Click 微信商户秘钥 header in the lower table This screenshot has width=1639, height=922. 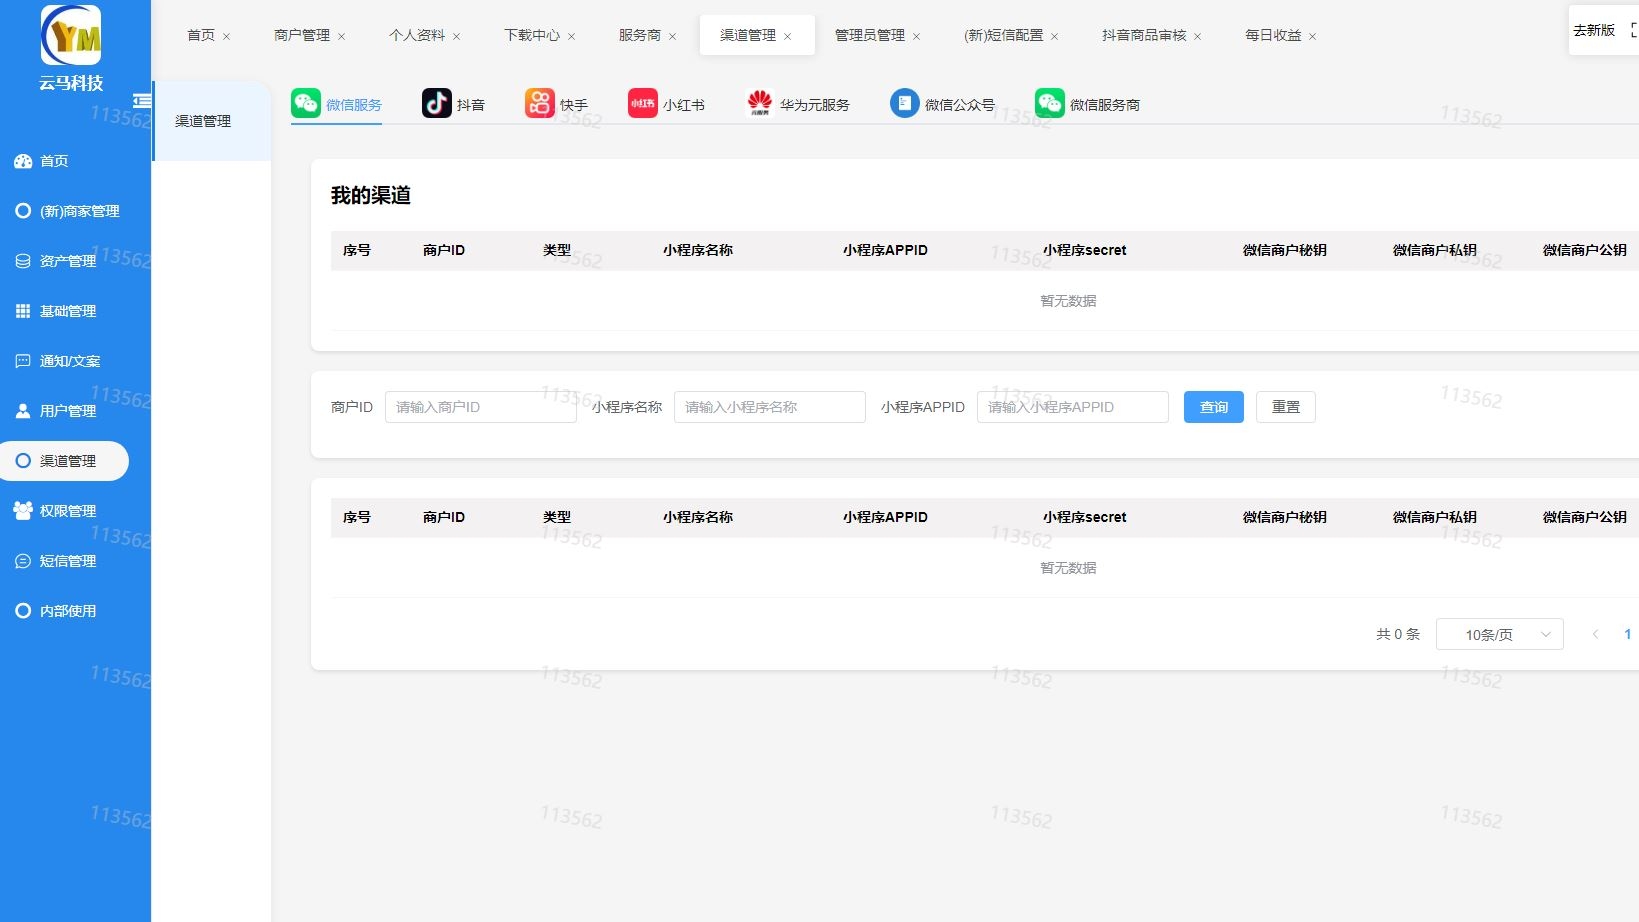(1285, 517)
